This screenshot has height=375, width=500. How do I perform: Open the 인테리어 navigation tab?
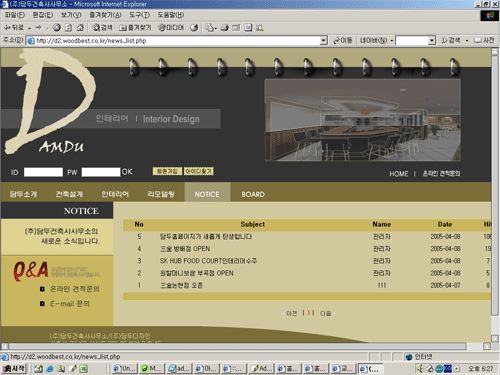click(x=115, y=194)
